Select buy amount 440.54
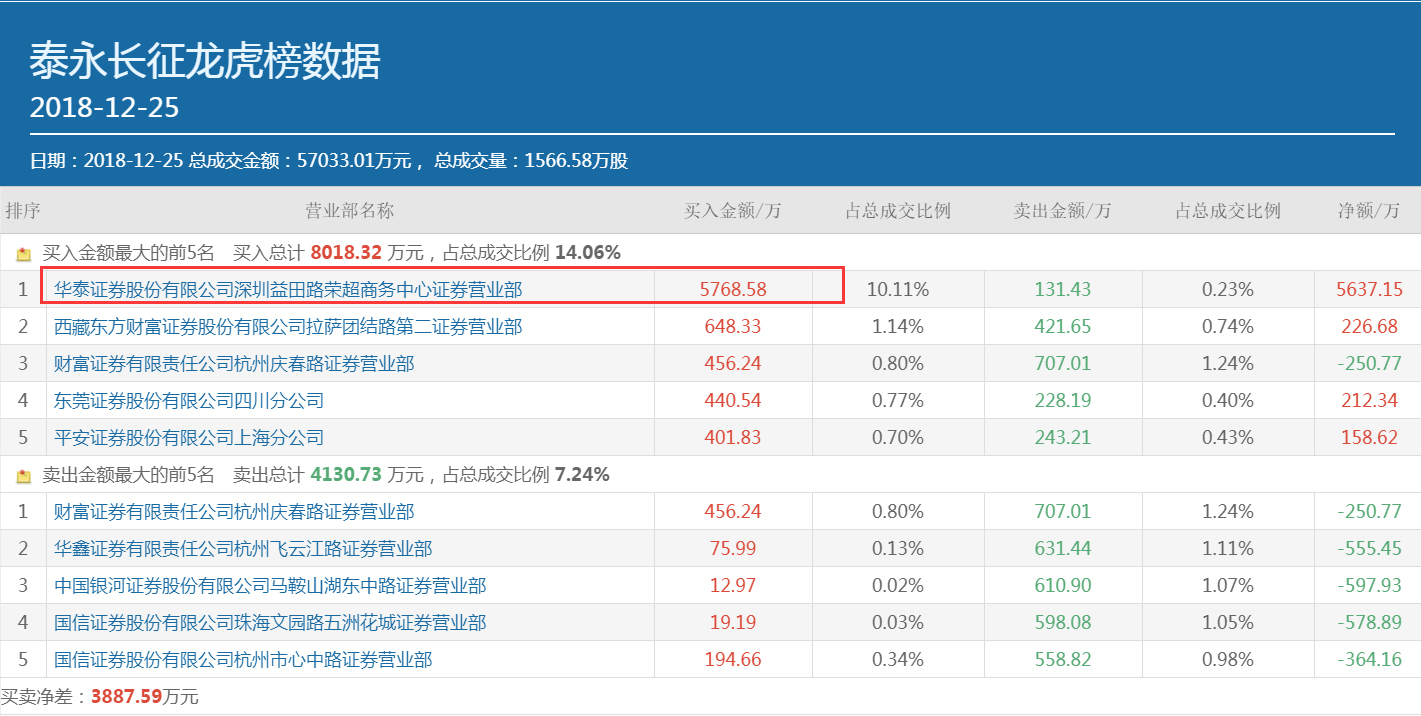Viewport: 1421px width, 716px height. (733, 401)
